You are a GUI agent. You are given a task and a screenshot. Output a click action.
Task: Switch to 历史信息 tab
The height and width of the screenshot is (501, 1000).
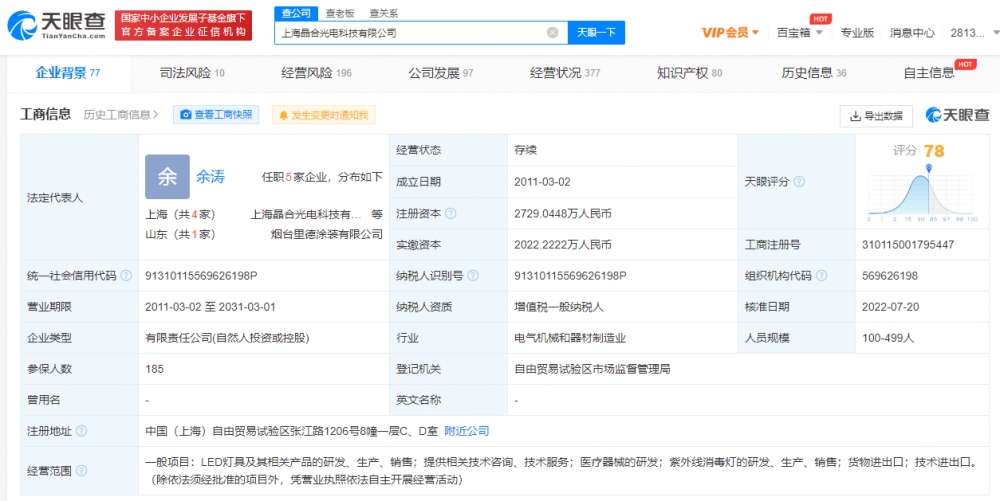coord(814,73)
